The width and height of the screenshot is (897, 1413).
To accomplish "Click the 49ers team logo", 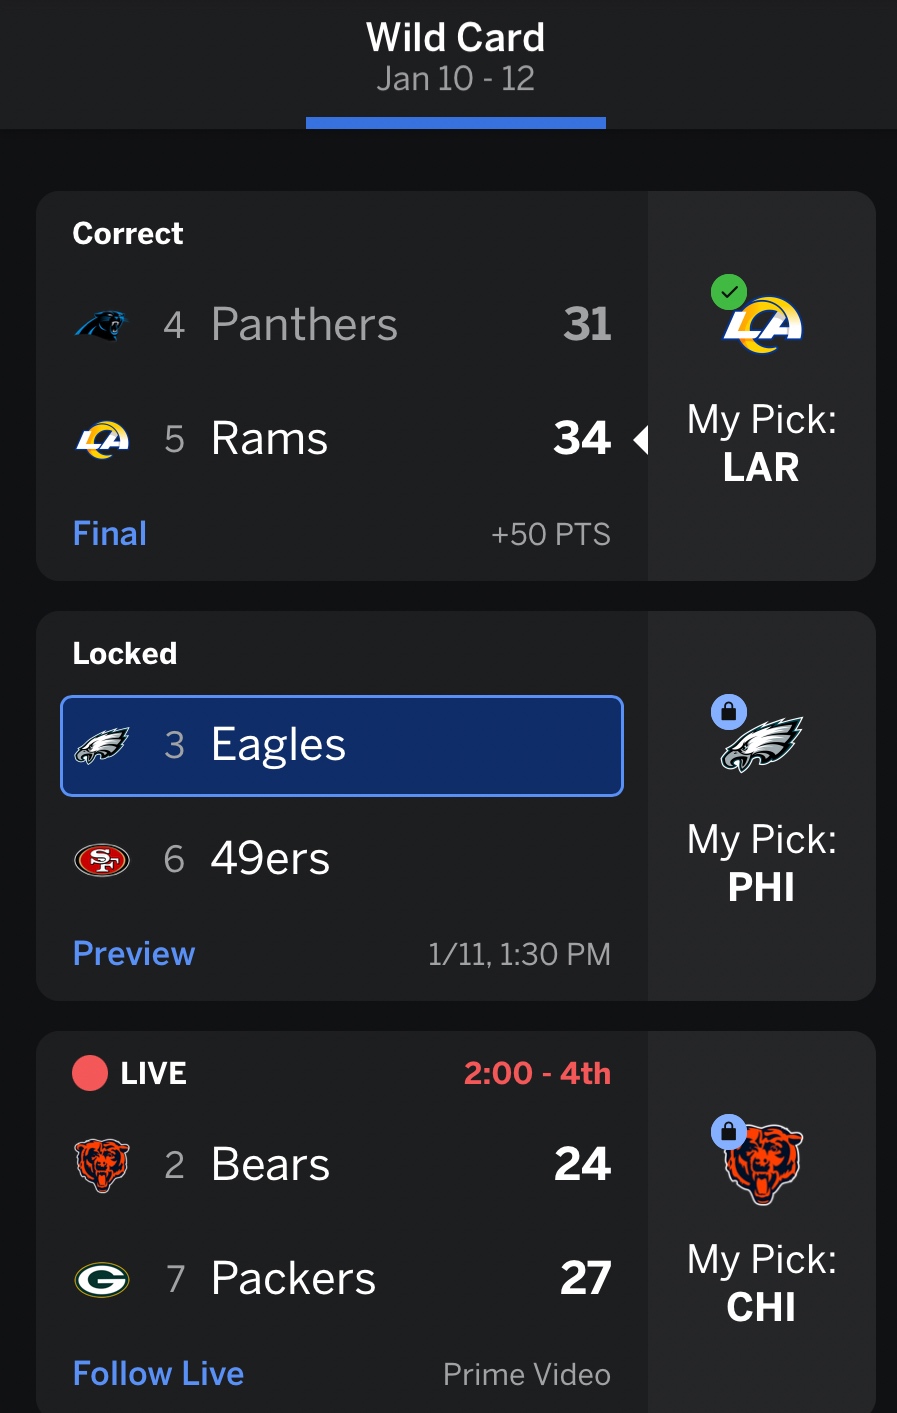I will click(x=102, y=859).
